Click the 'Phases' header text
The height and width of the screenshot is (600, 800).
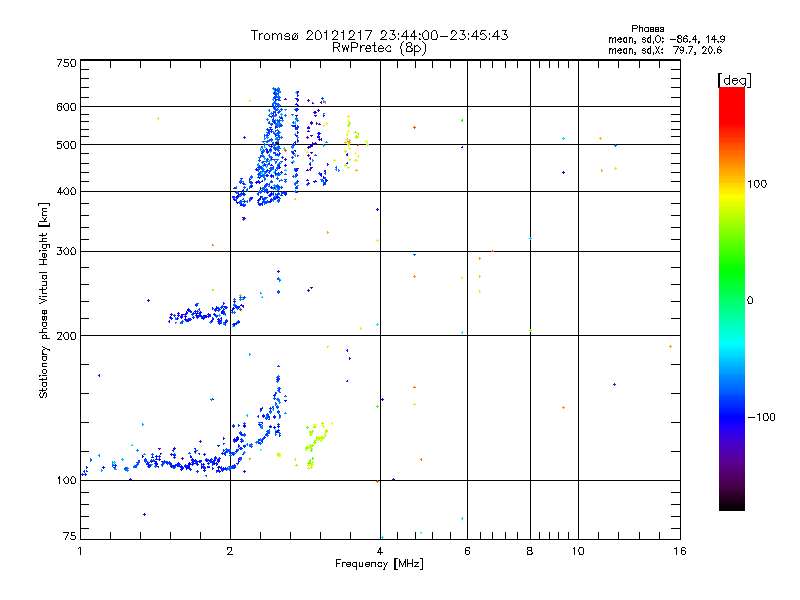click(647, 29)
